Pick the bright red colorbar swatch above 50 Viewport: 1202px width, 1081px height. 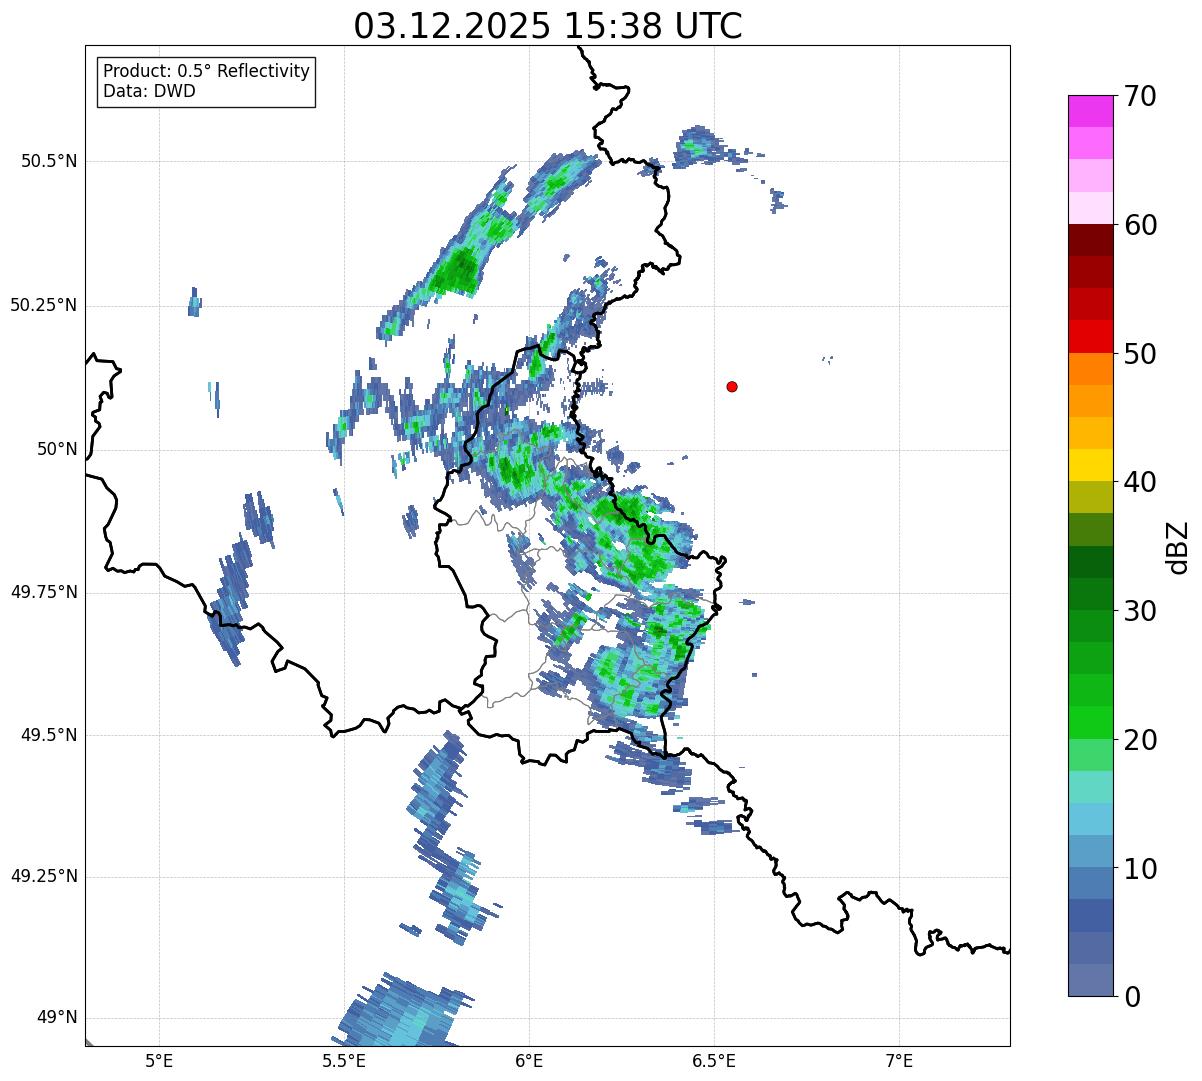click(x=1090, y=336)
